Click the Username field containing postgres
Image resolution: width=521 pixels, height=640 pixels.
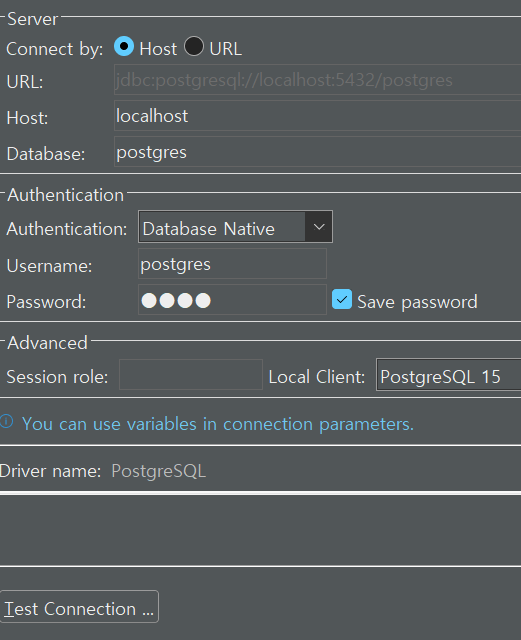pyautogui.click(x=232, y=264)
